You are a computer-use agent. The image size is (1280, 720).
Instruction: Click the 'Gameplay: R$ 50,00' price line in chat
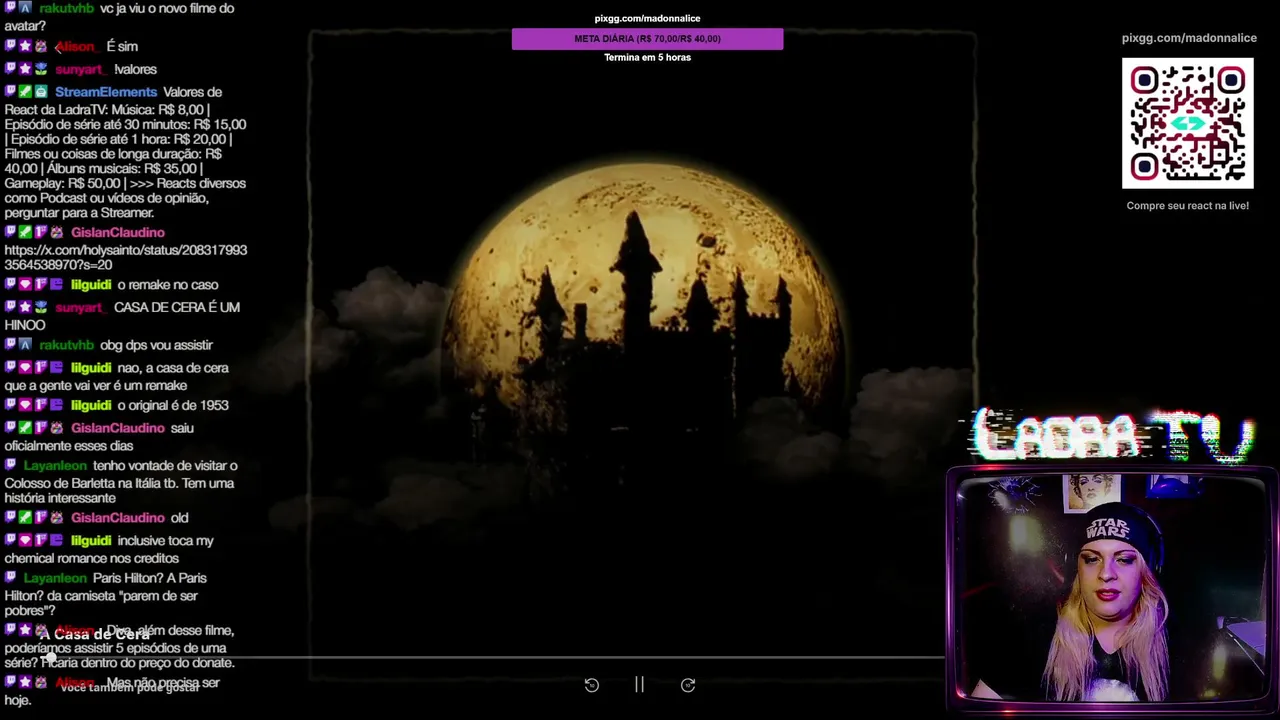pyautogui.click(x=62, y=184)
